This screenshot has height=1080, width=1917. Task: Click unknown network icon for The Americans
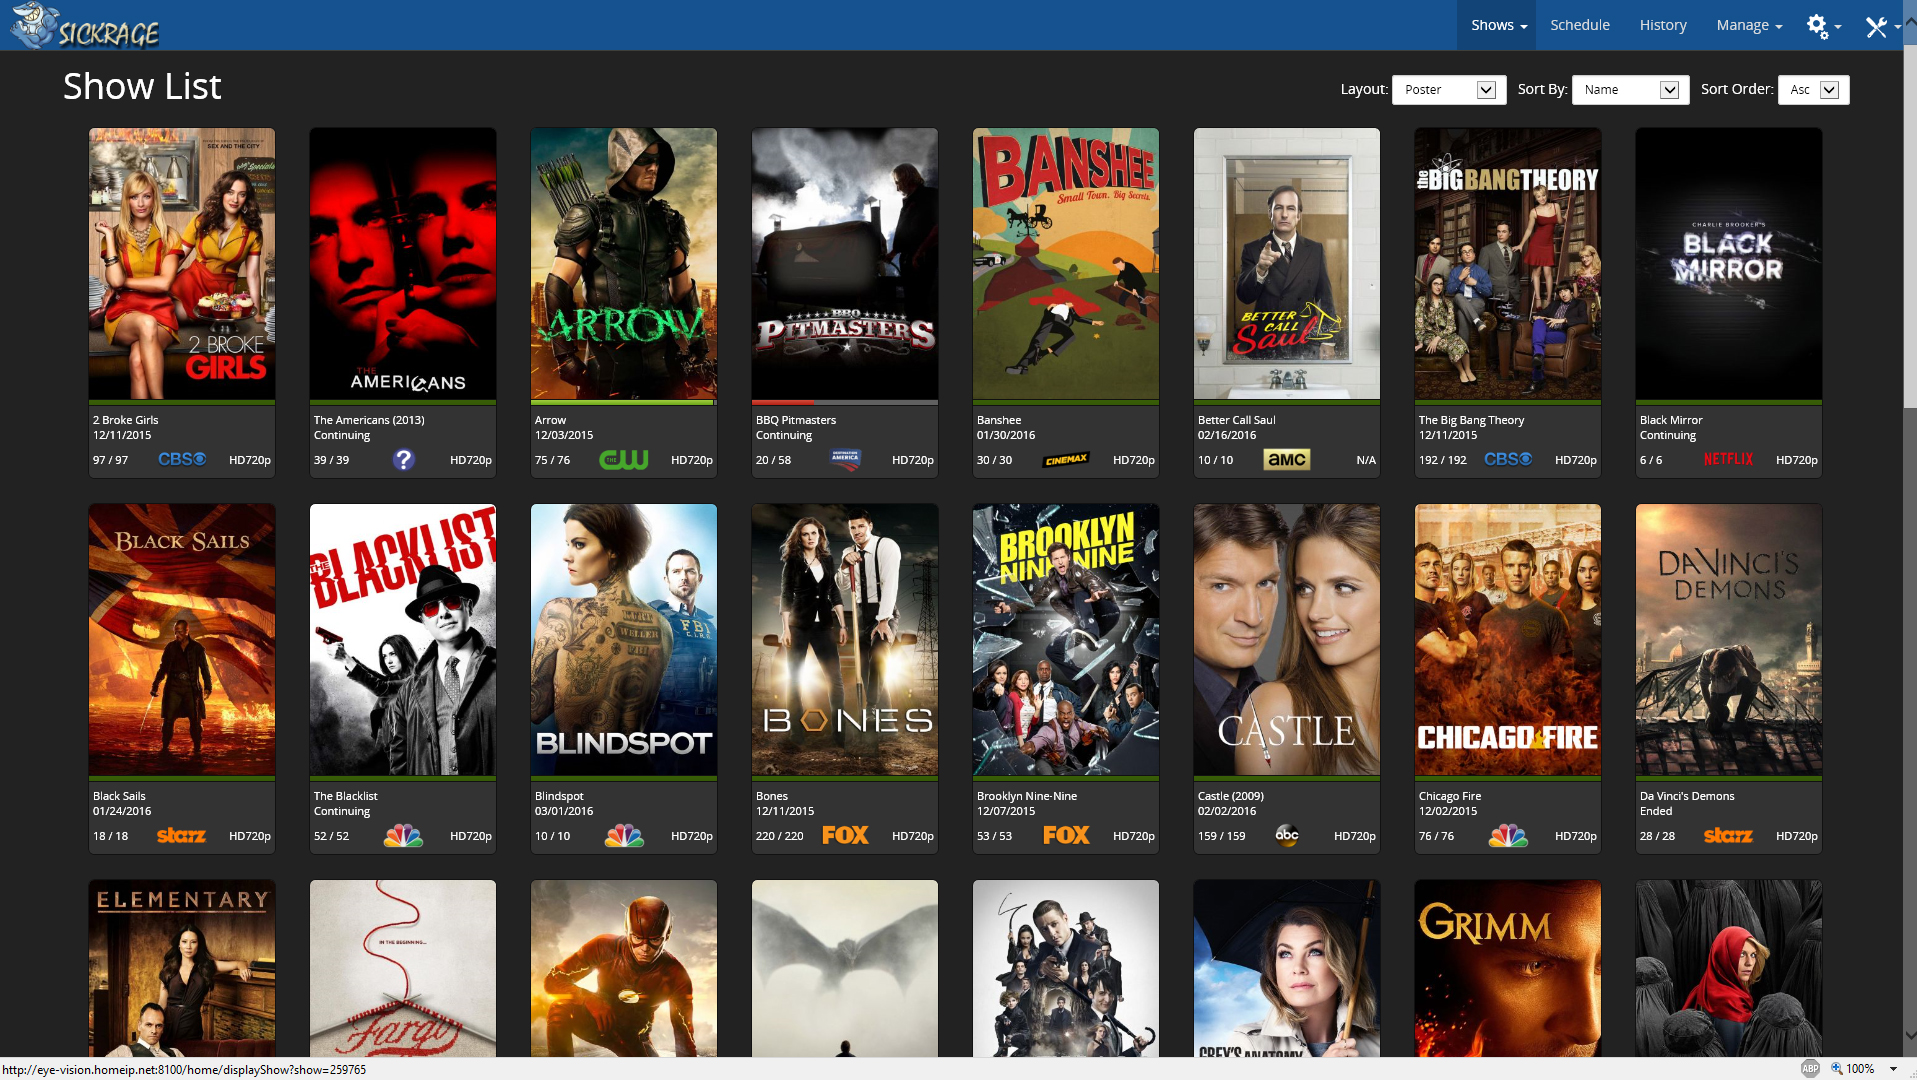403,459
